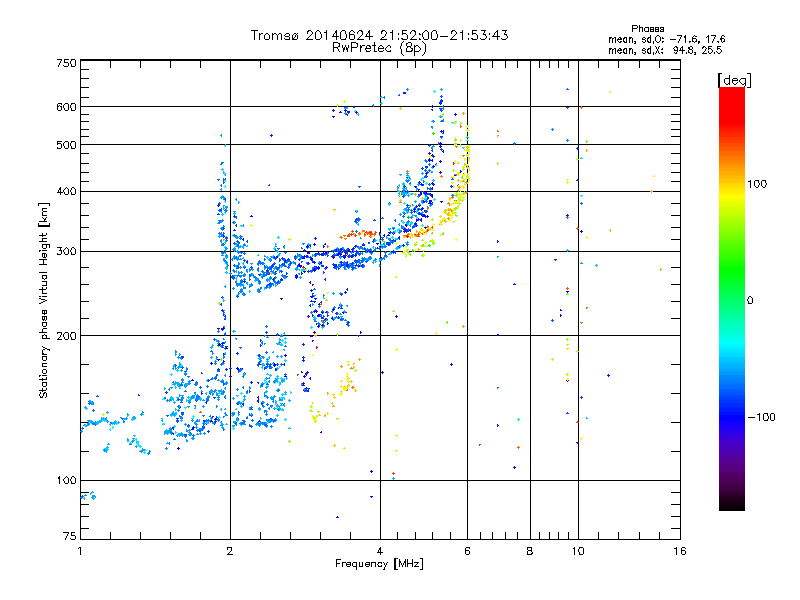Click x-axis tick label '2'
800x600 pixels.
[x=230, y=551]
